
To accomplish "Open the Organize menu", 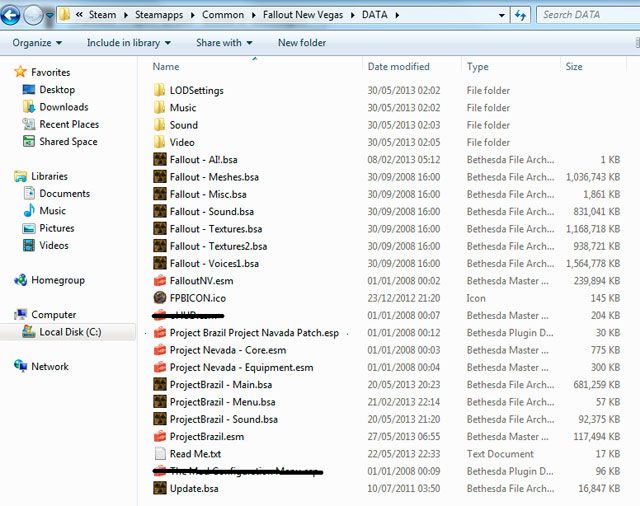I will pos(37,43).
